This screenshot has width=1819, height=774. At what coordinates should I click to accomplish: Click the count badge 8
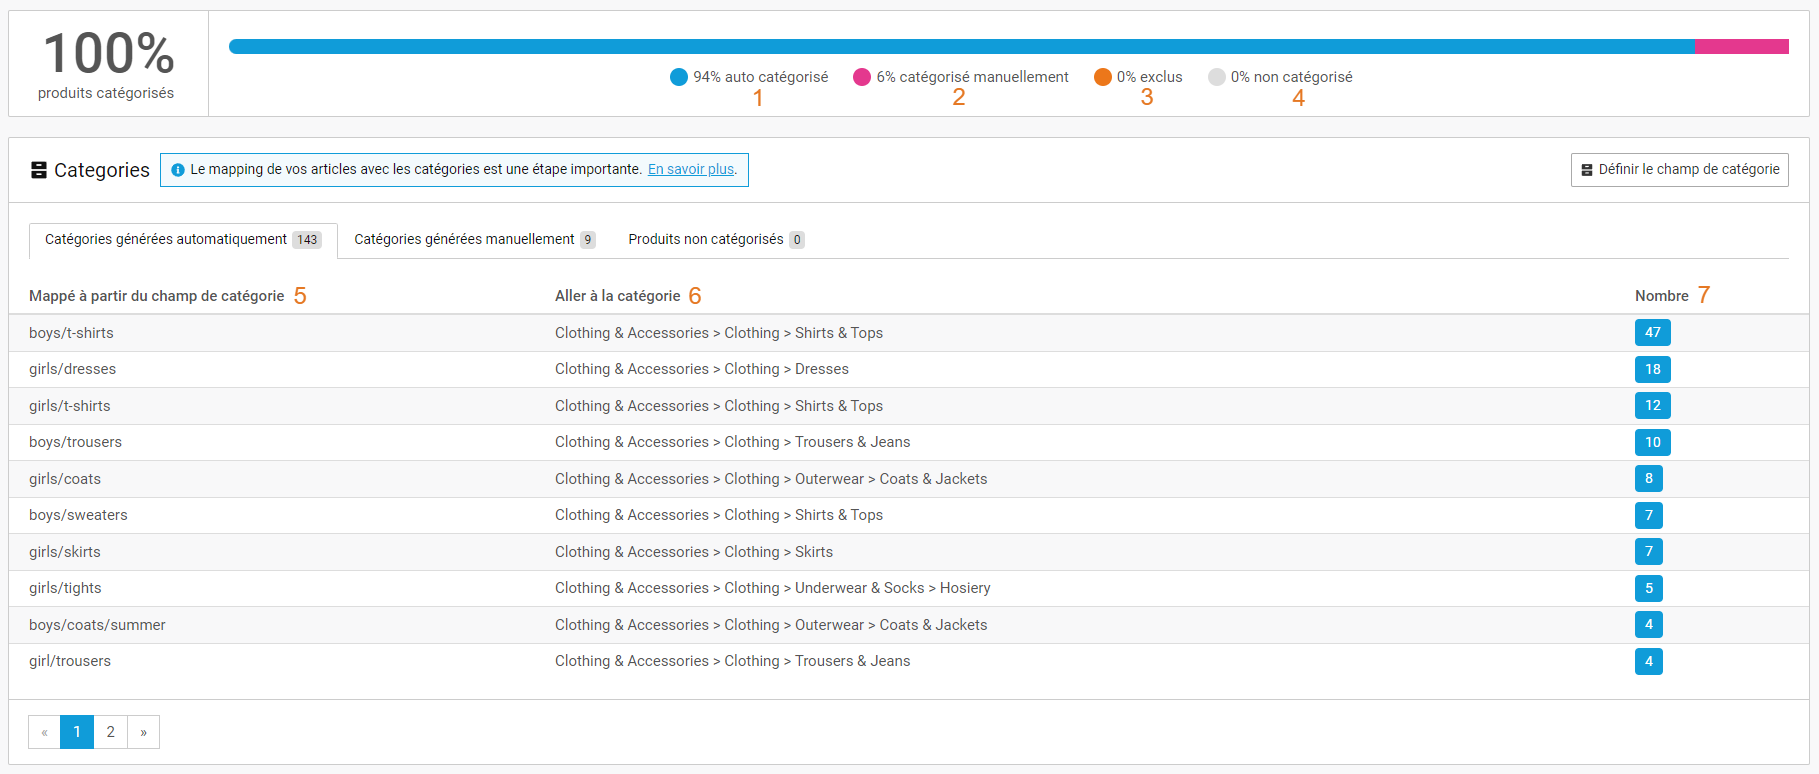coord(1649,478)
